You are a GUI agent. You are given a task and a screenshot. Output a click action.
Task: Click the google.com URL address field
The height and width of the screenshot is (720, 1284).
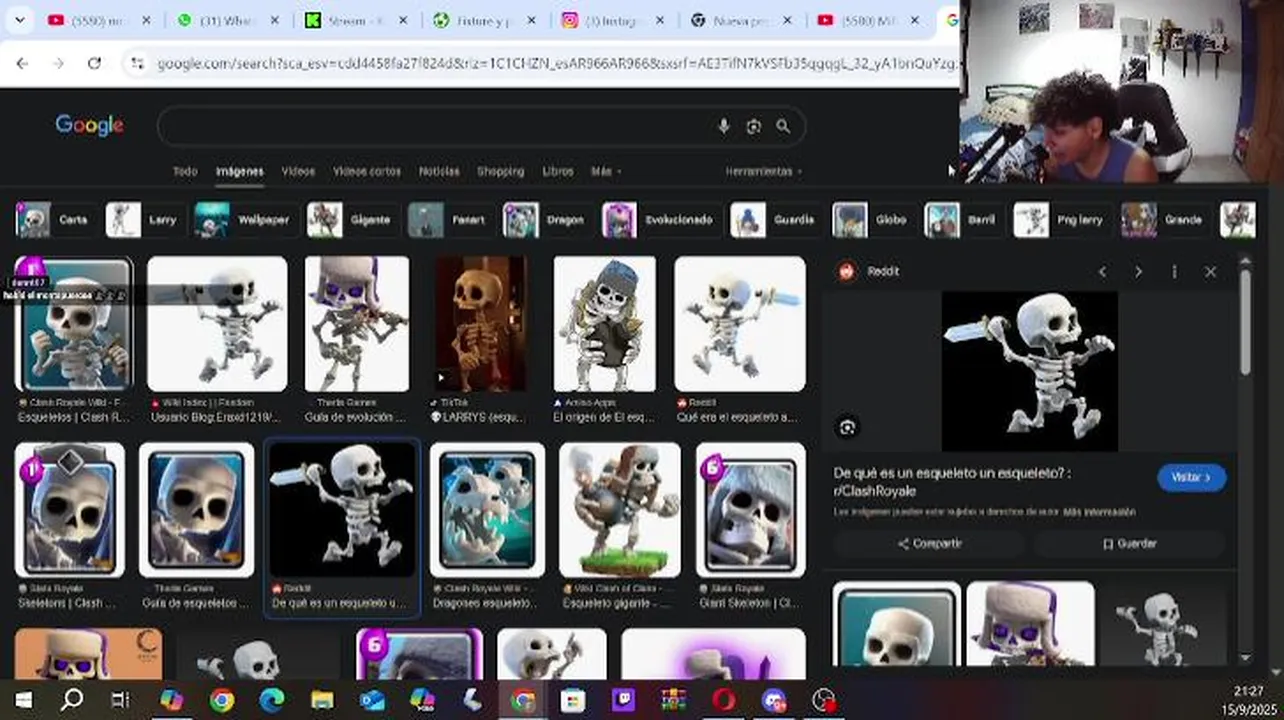pyautogui.click(x=555, y=63)
